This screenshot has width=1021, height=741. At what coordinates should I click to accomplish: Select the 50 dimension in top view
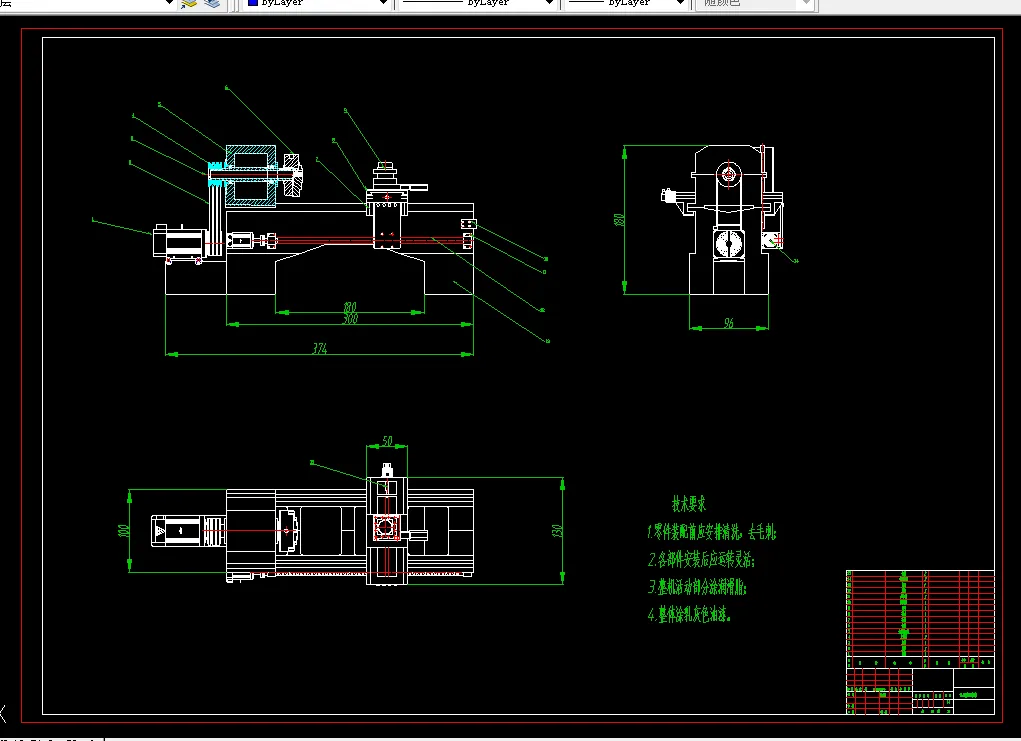(x=387, y=441)
